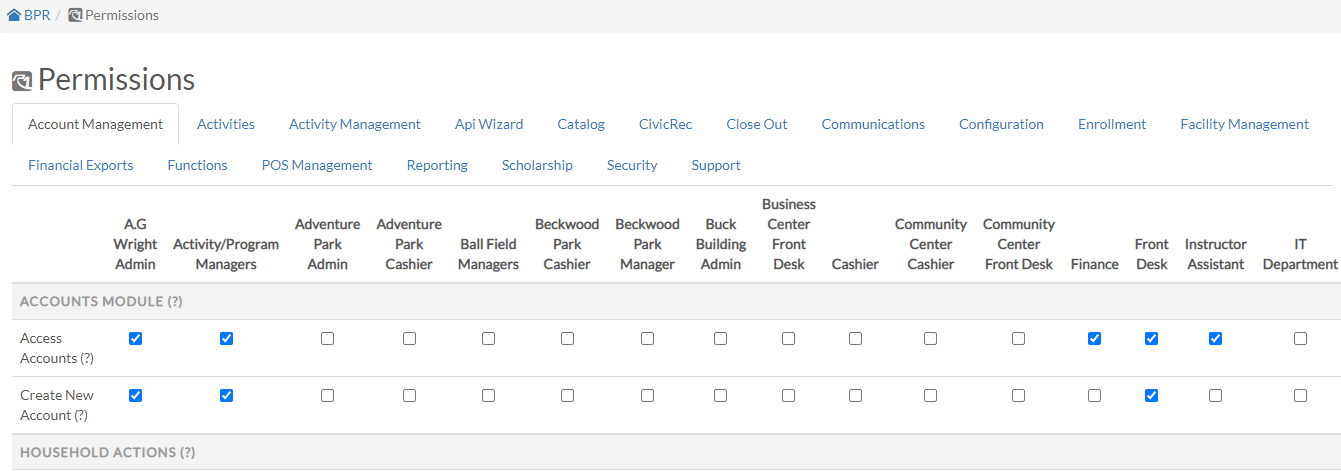Select the Security tab
Image resolution: width=1341 pixels, height=476 pixels.
pos(632,165)
